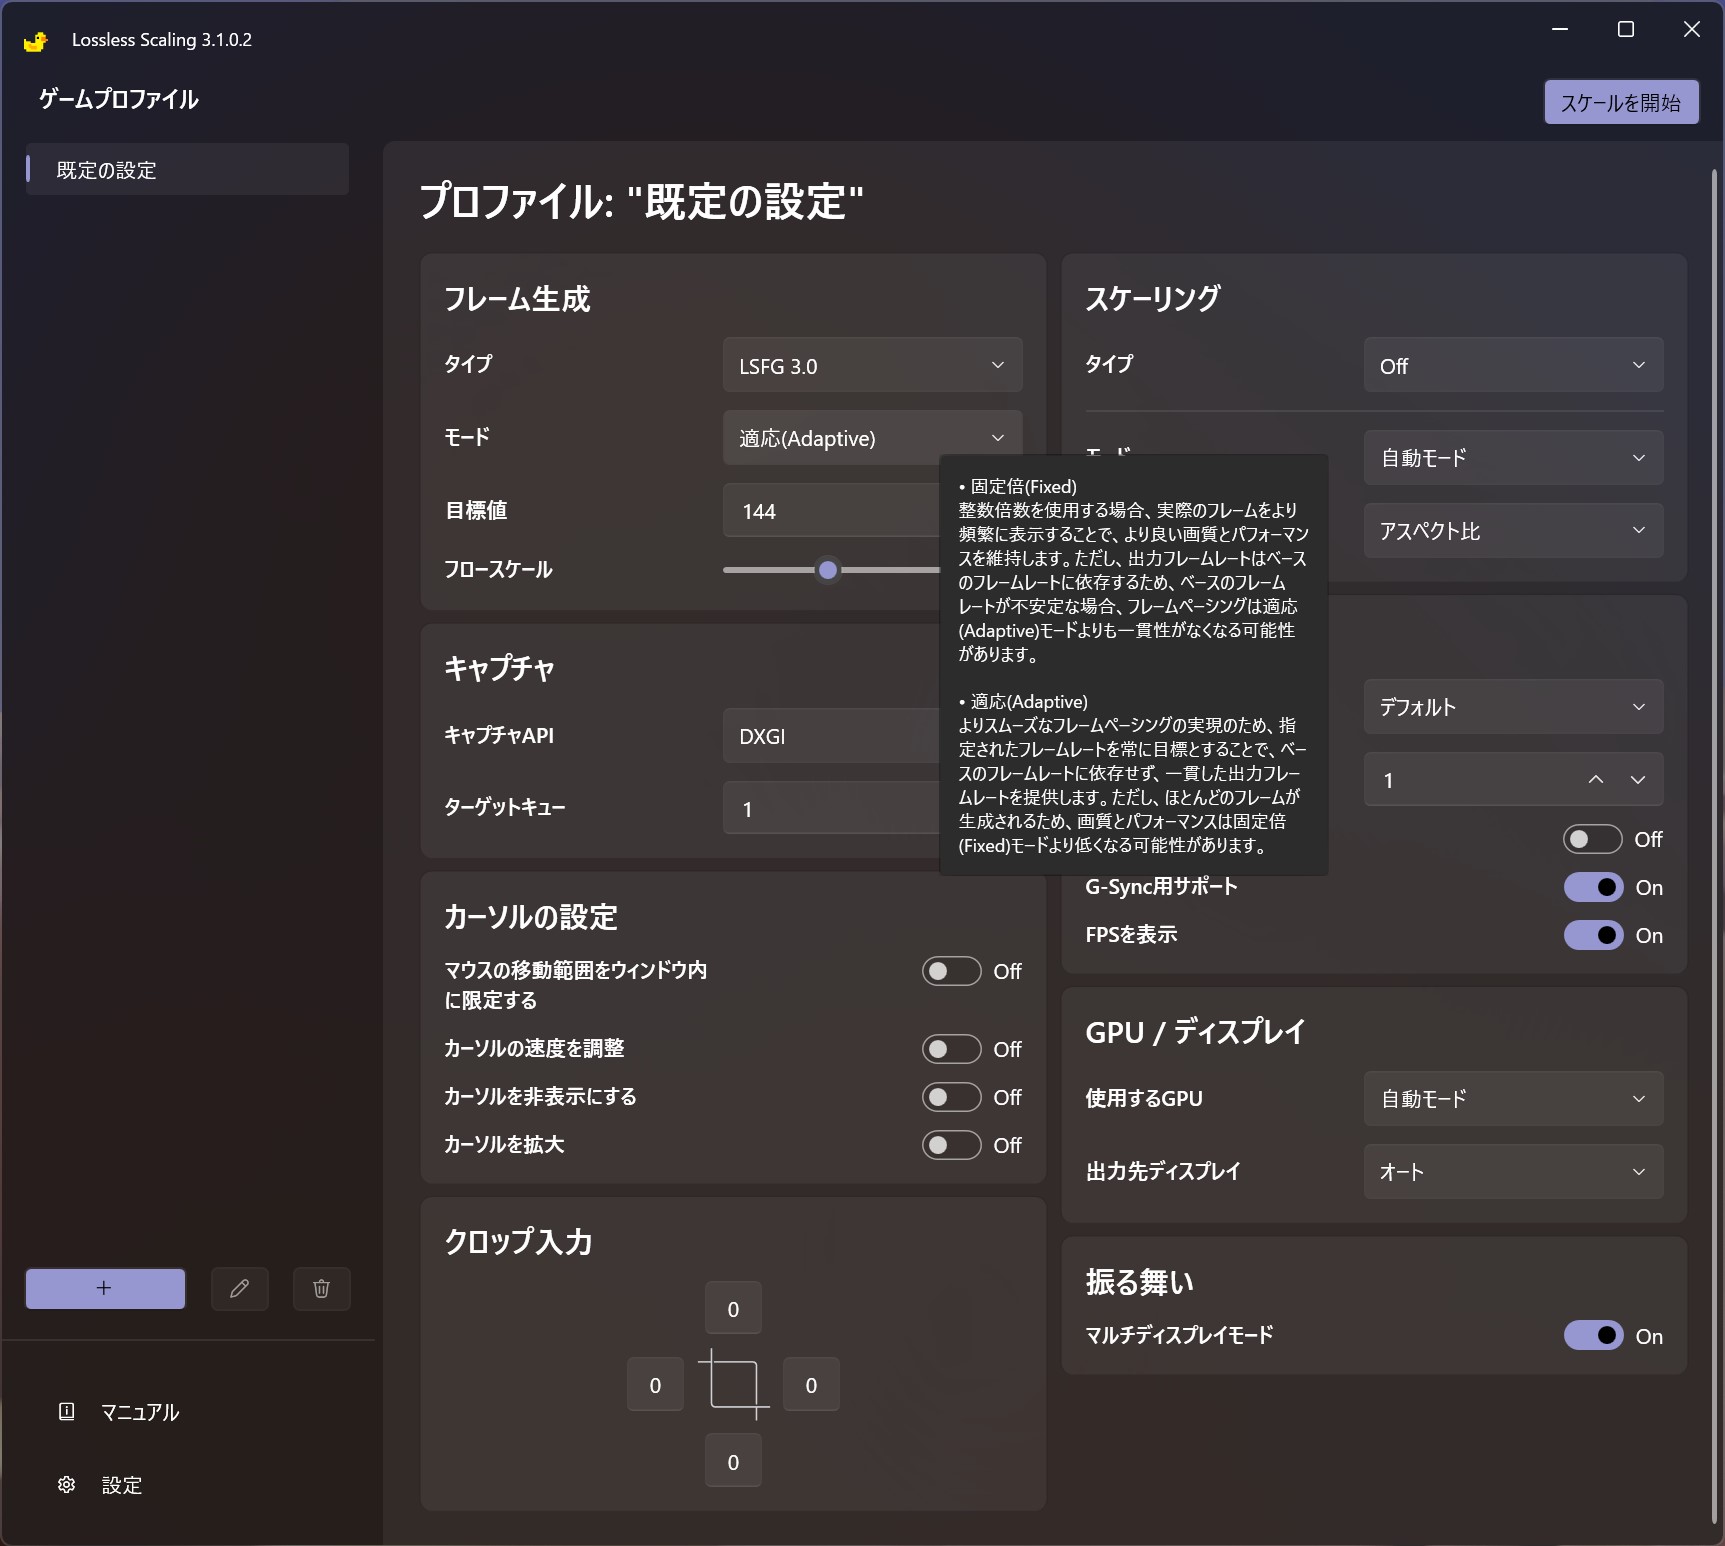Minimize the Lossless Scaling window
Screen dimensions: 1725x1546
click(1560, 30)
